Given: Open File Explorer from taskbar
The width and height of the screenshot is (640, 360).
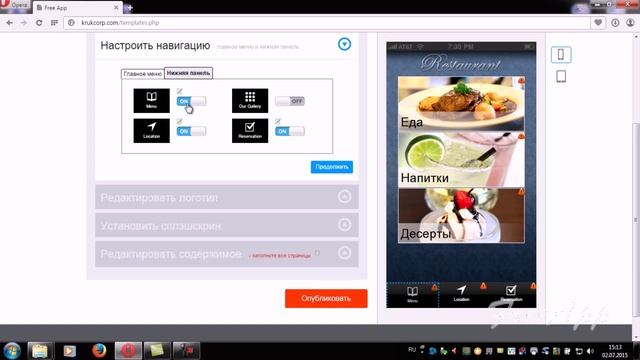Looking at the screenshot, I should click(x=40, y=351).
